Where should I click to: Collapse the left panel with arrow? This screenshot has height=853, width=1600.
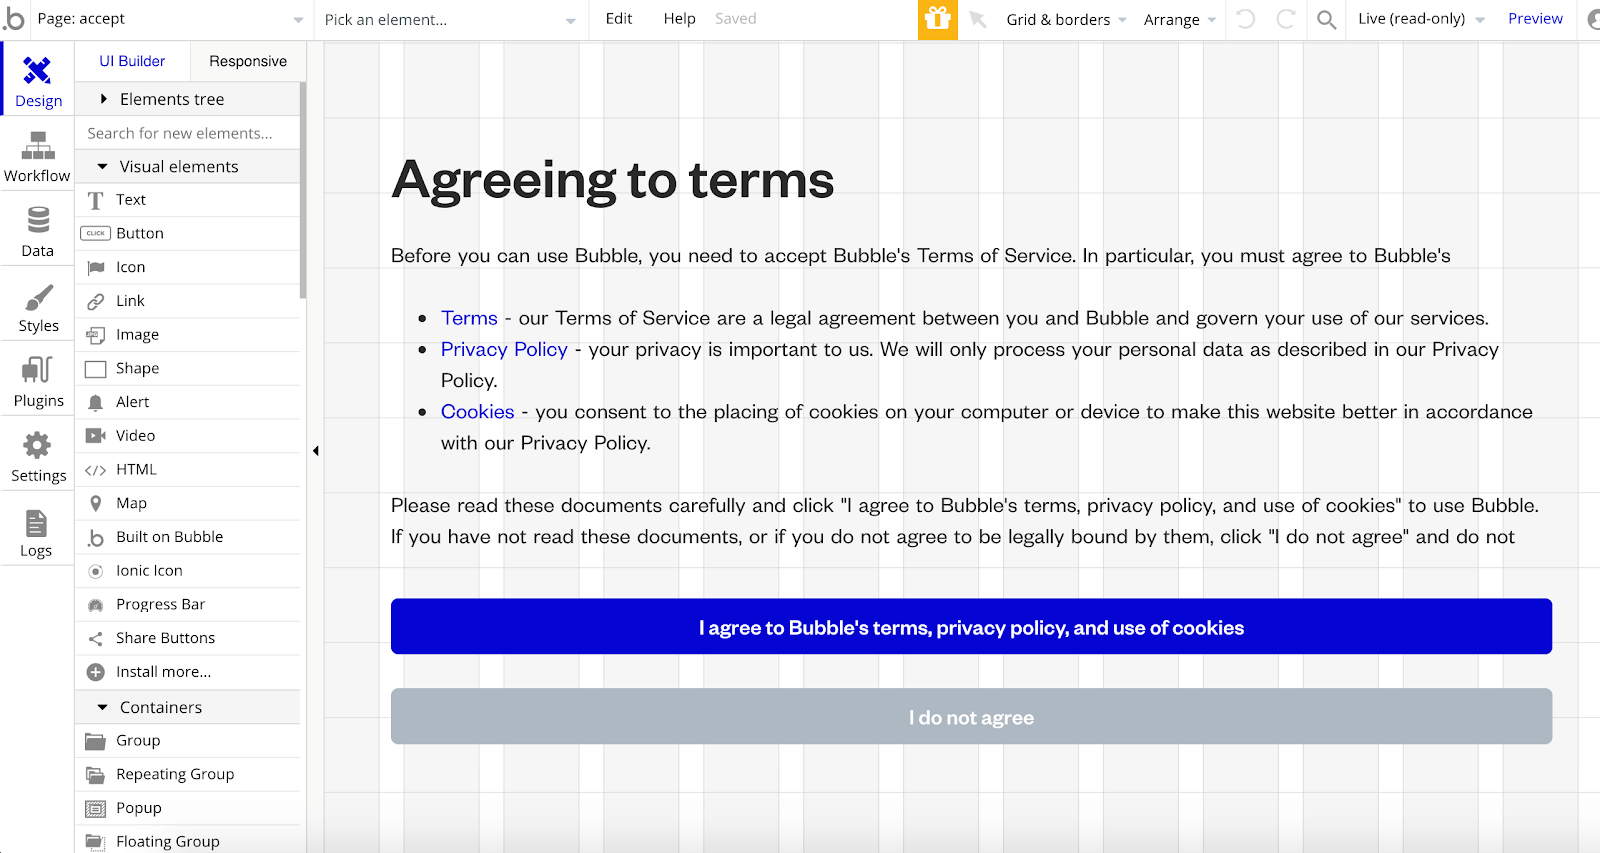[x=316, y=451]
